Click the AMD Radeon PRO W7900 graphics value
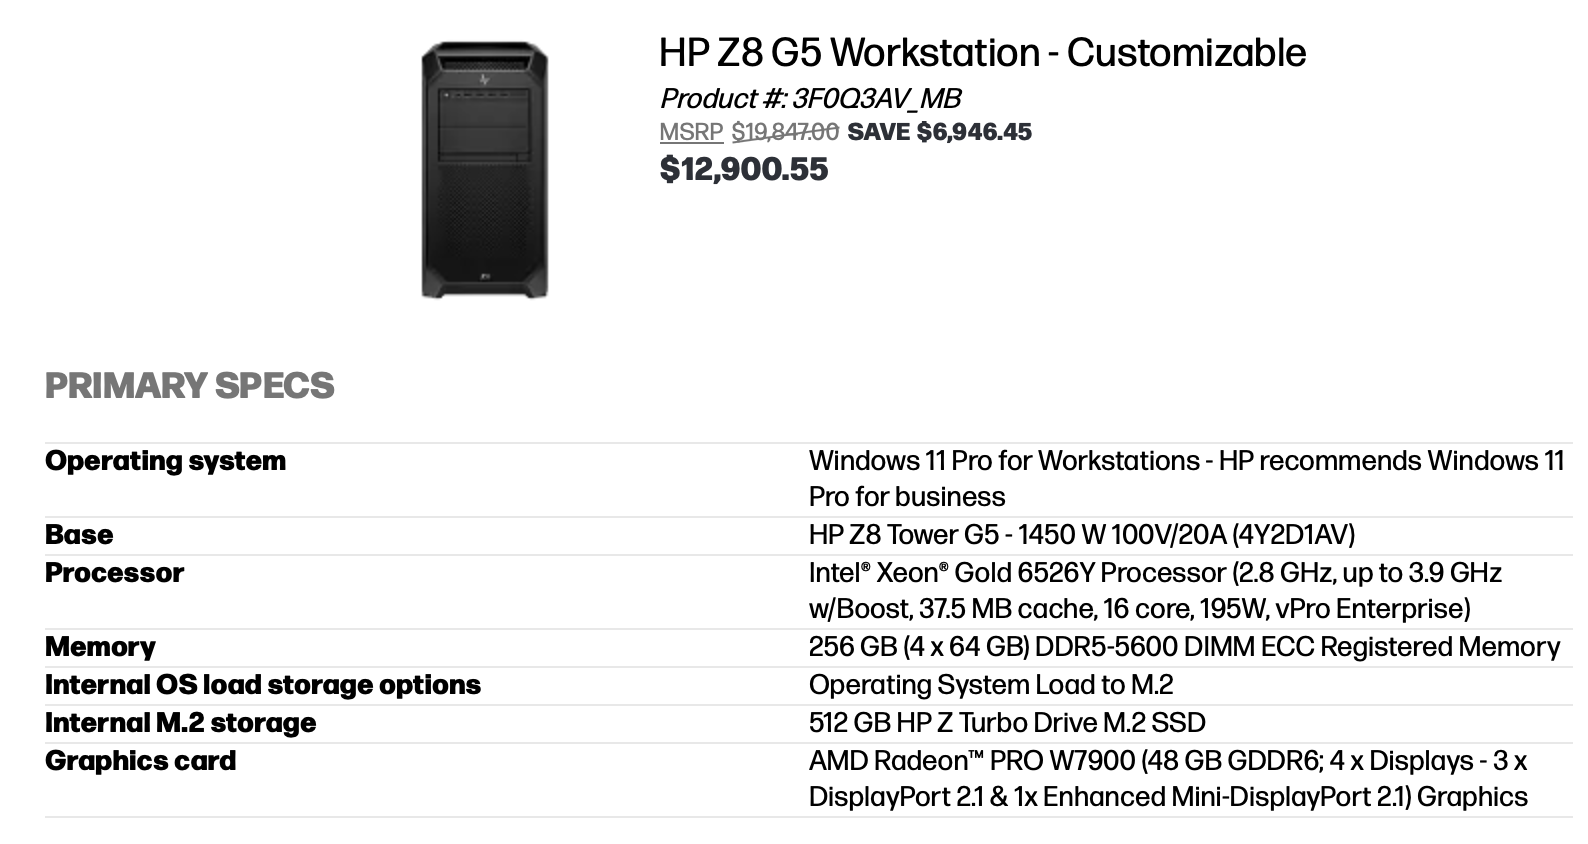1588x844 pixels. point(1167,779)
